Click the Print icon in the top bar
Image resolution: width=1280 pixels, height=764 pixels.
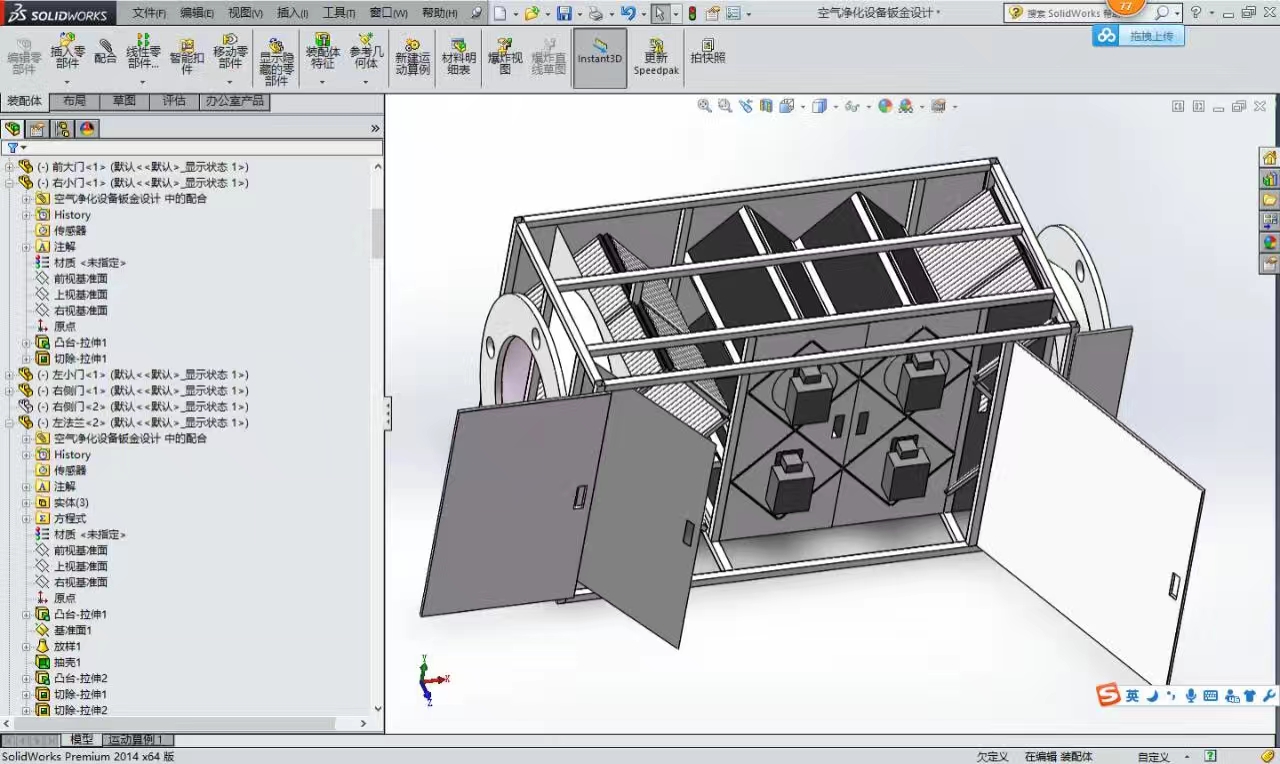pos(596,13)
